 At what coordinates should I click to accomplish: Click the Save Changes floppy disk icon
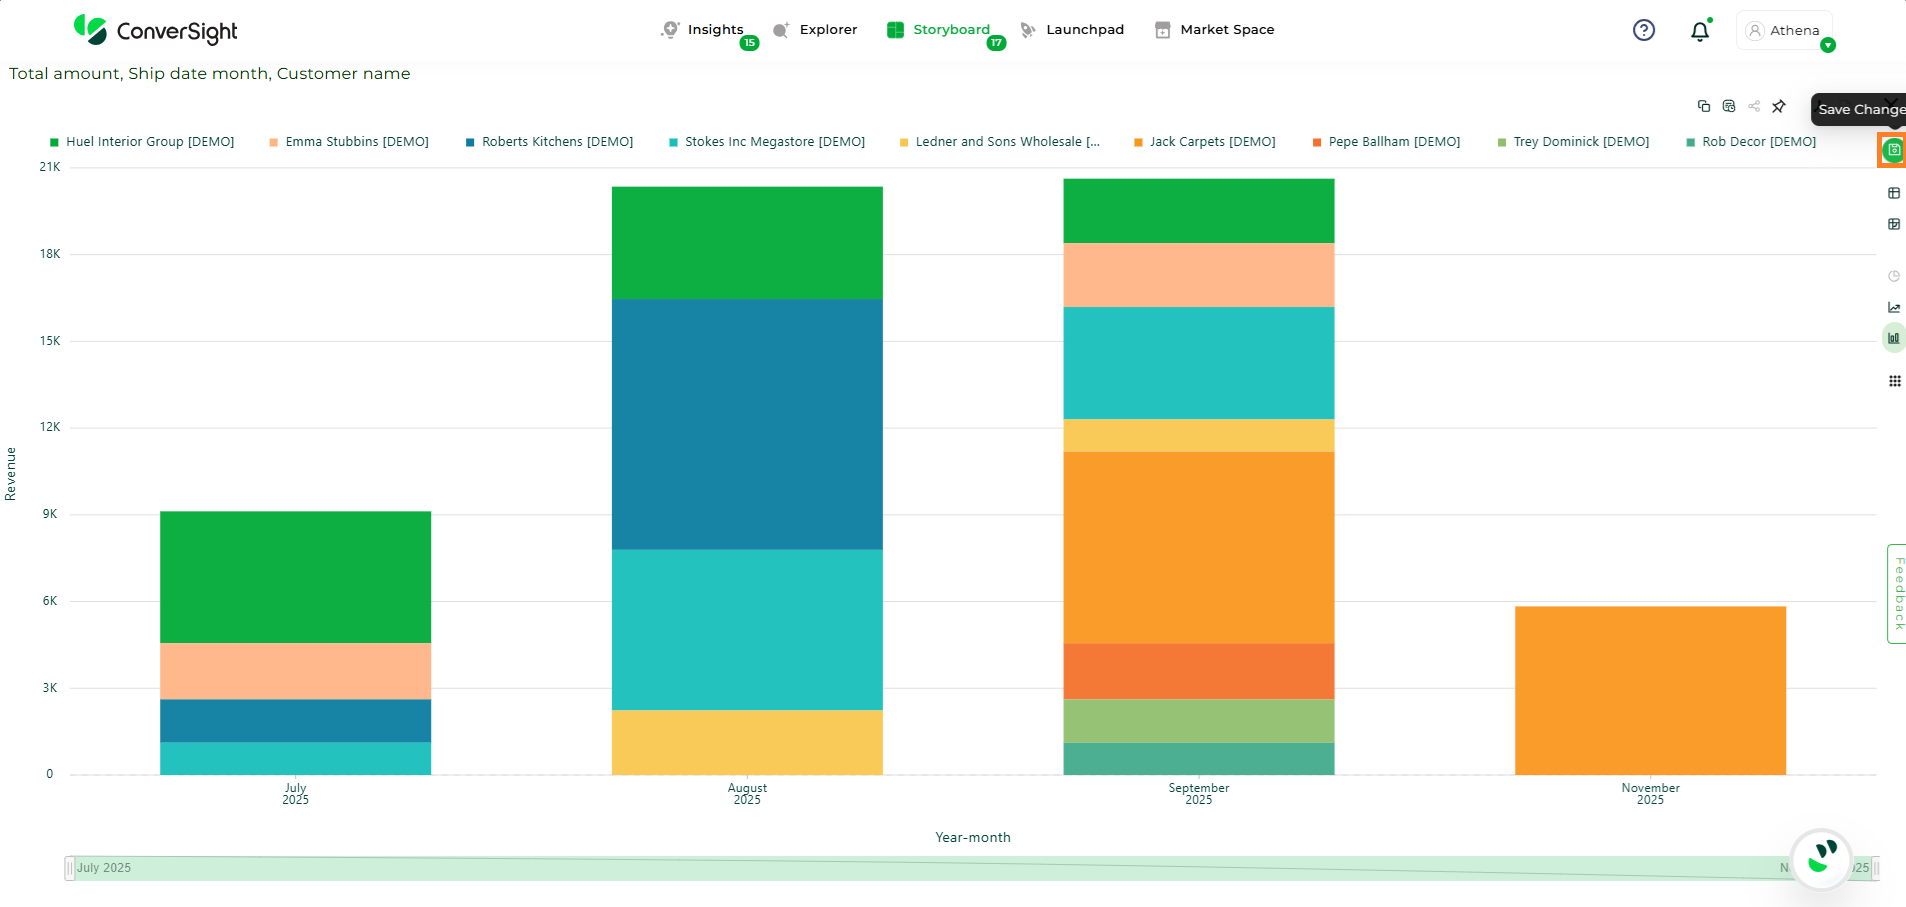[1893, 150]
